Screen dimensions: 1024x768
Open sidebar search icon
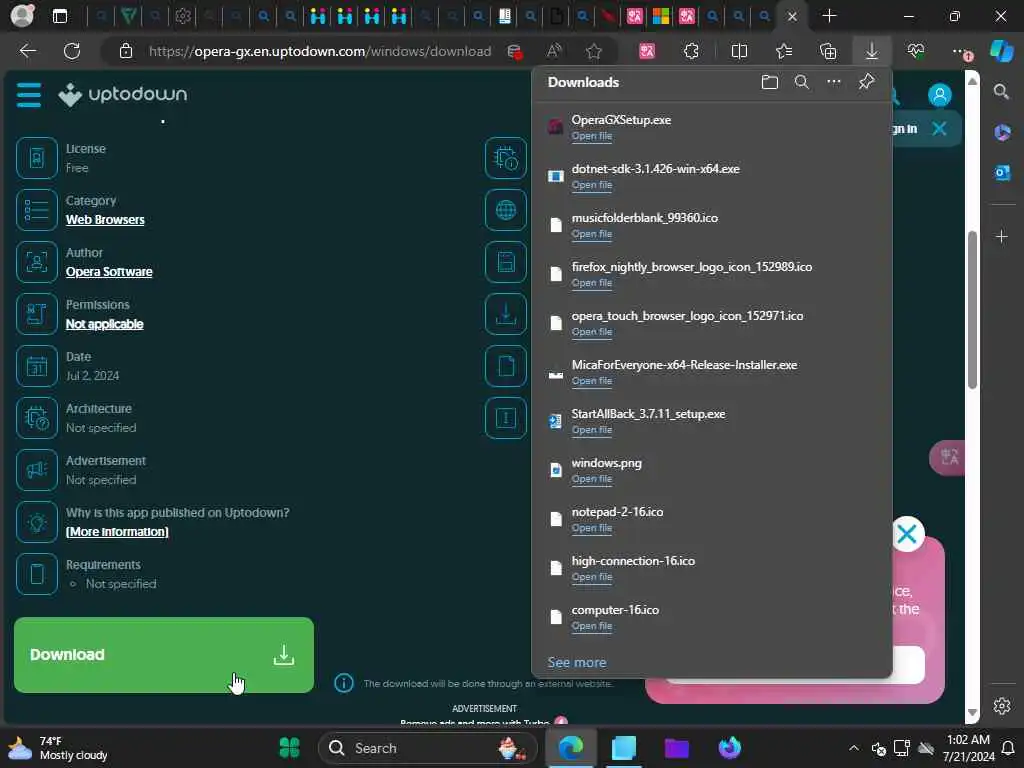point(1002,92)
